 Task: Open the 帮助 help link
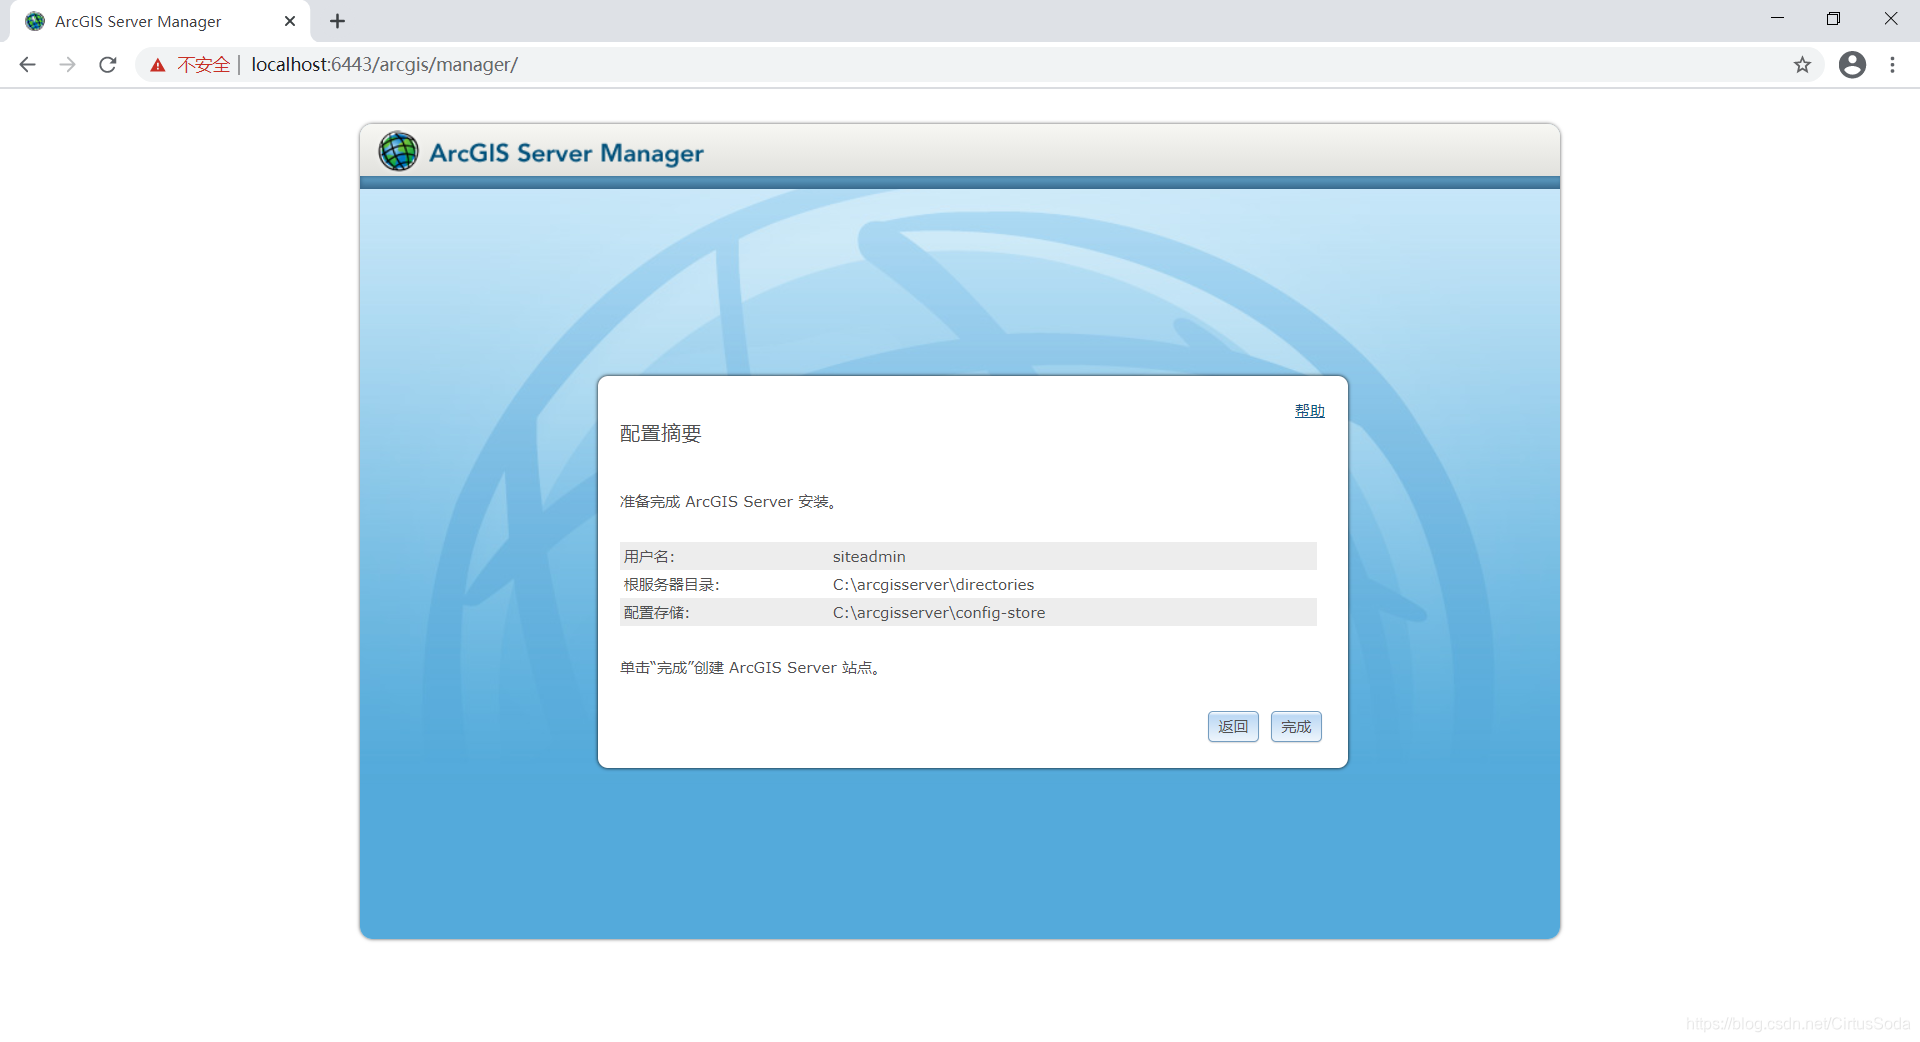(x=1309, y=411)
